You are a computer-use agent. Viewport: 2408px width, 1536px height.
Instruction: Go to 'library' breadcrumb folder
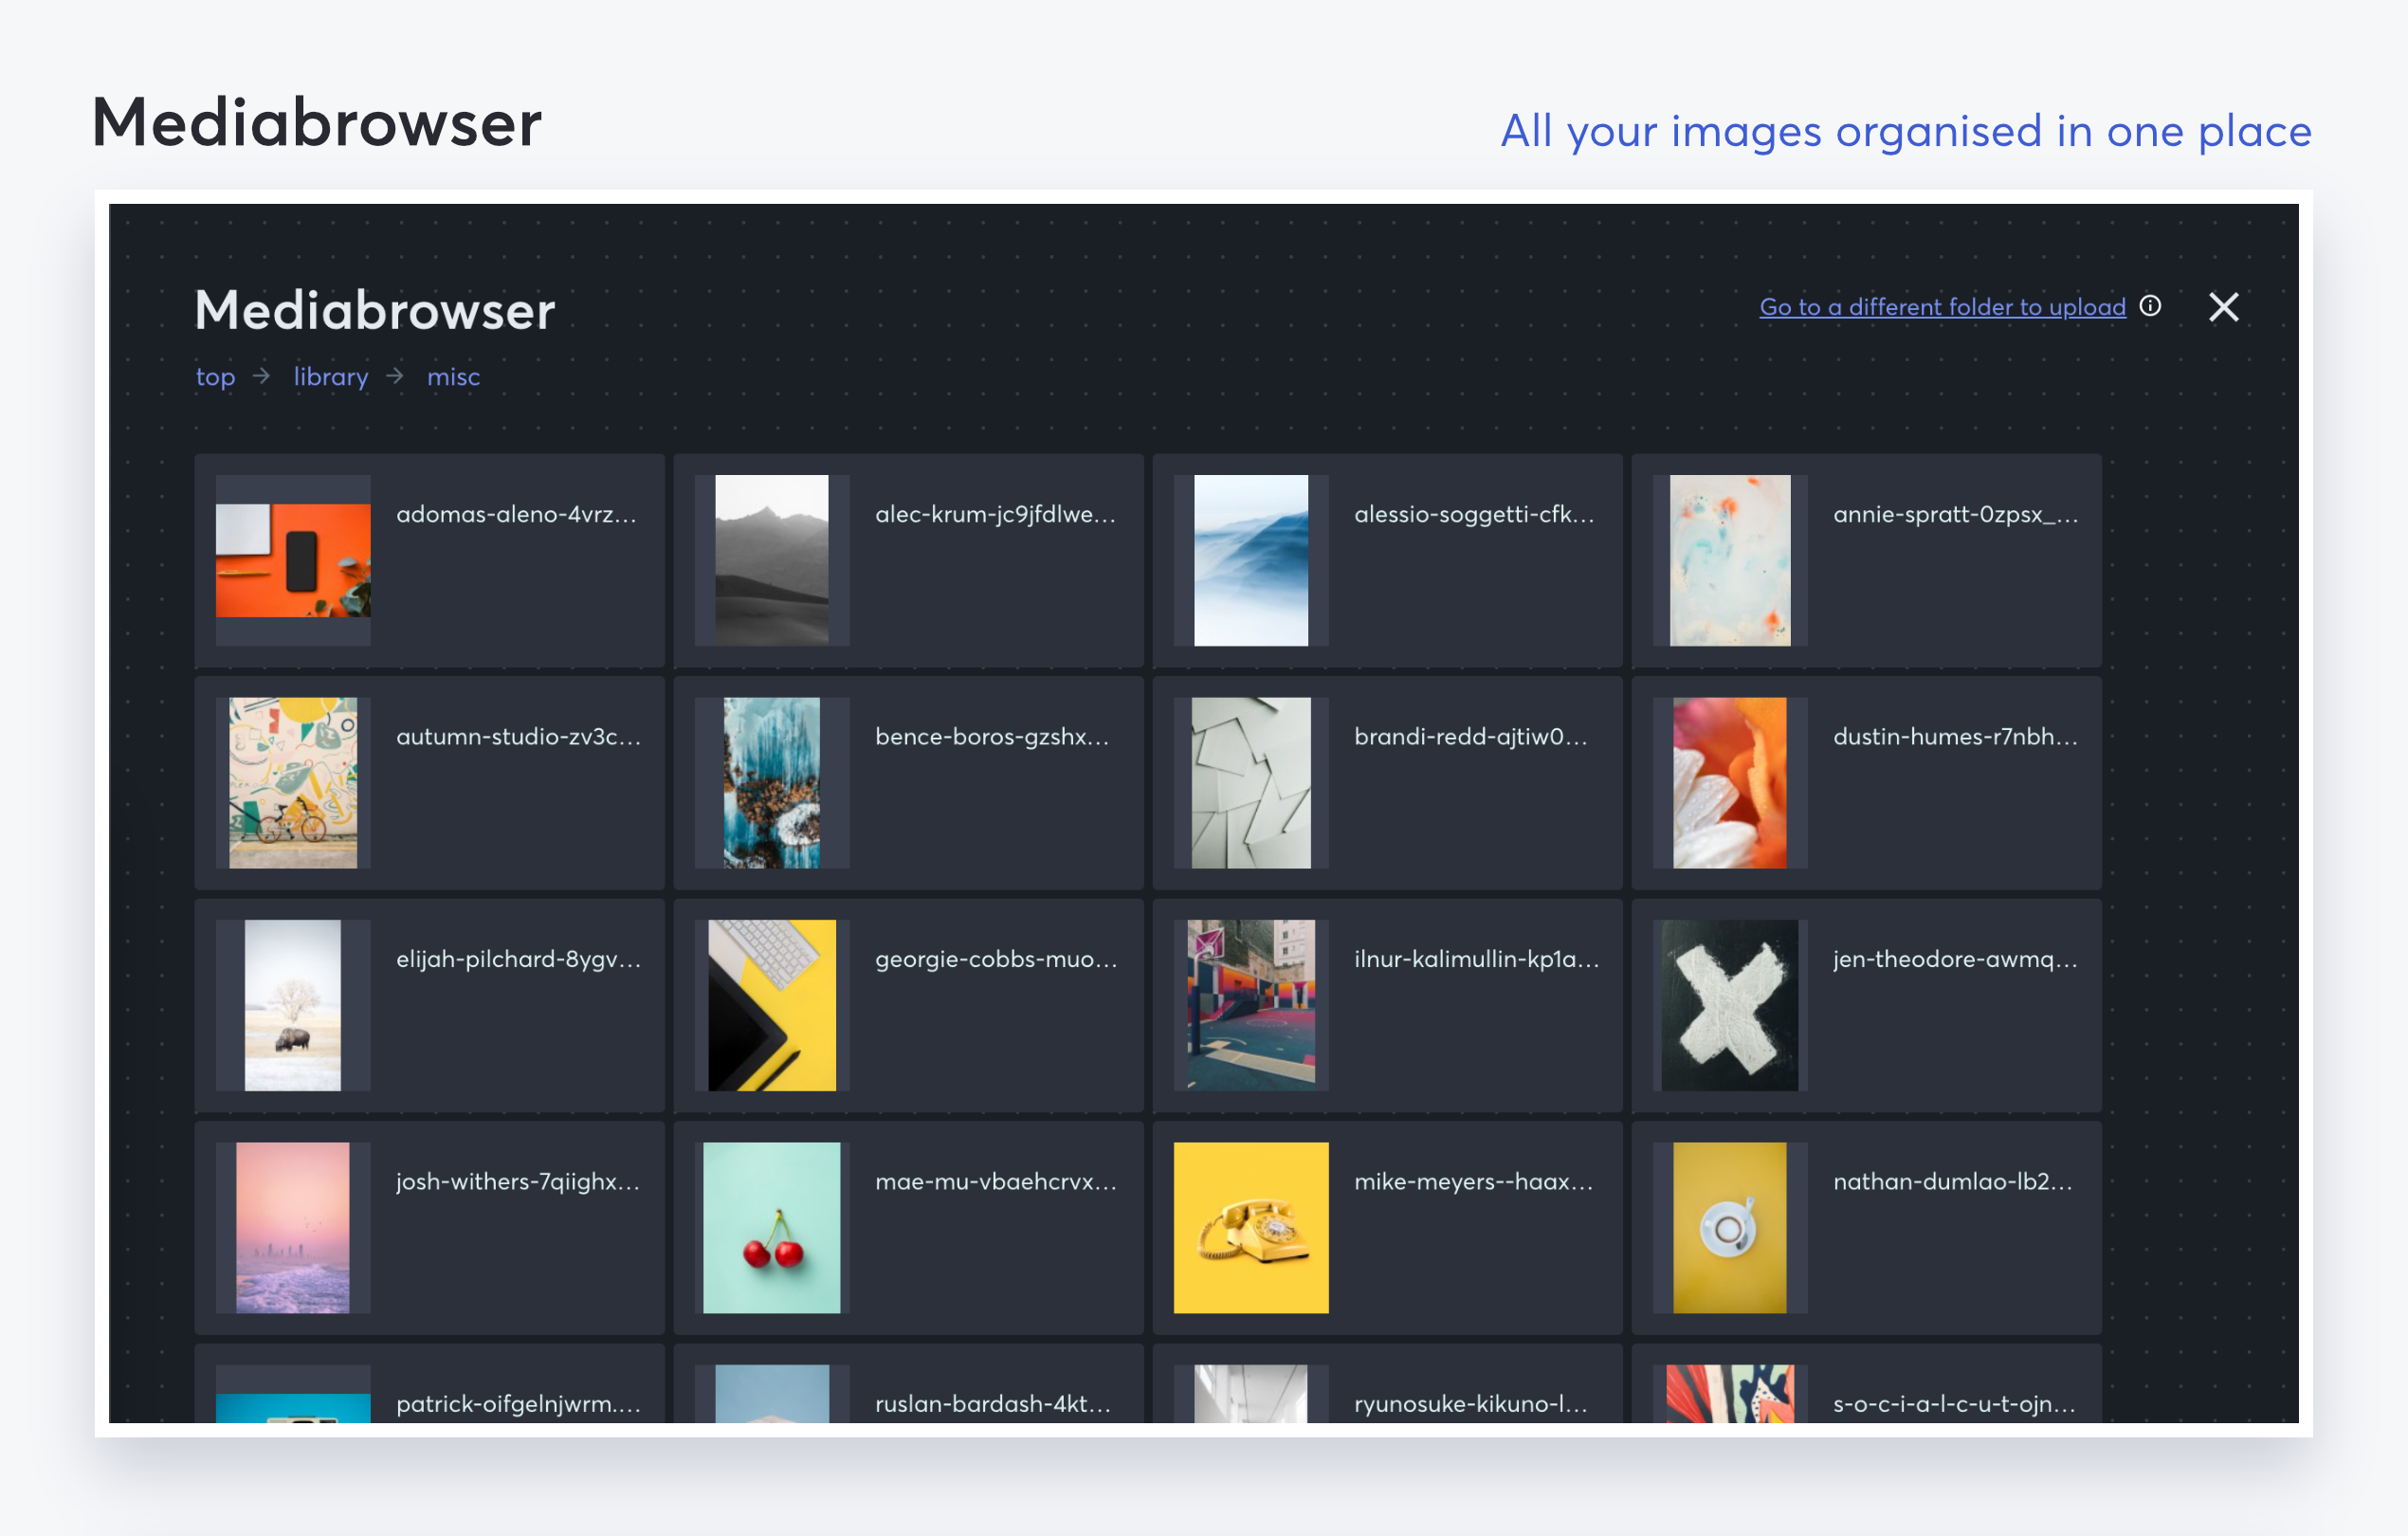tap(330, 377)
